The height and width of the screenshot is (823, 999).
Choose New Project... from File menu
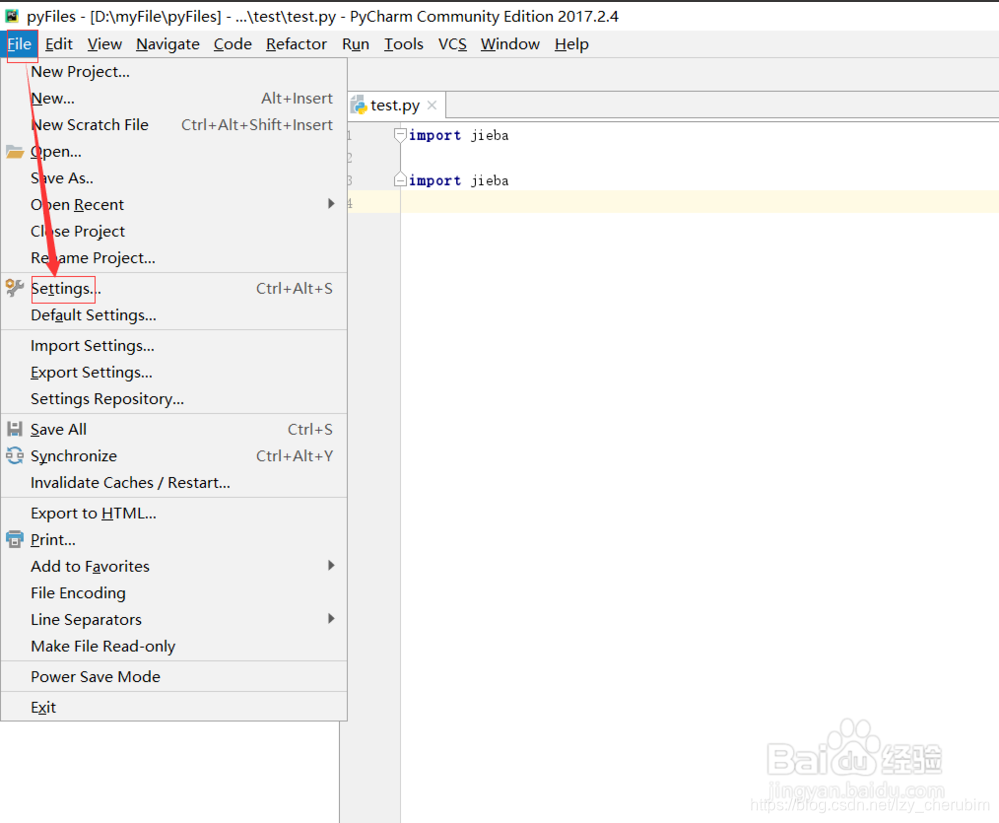coord(174,72)
